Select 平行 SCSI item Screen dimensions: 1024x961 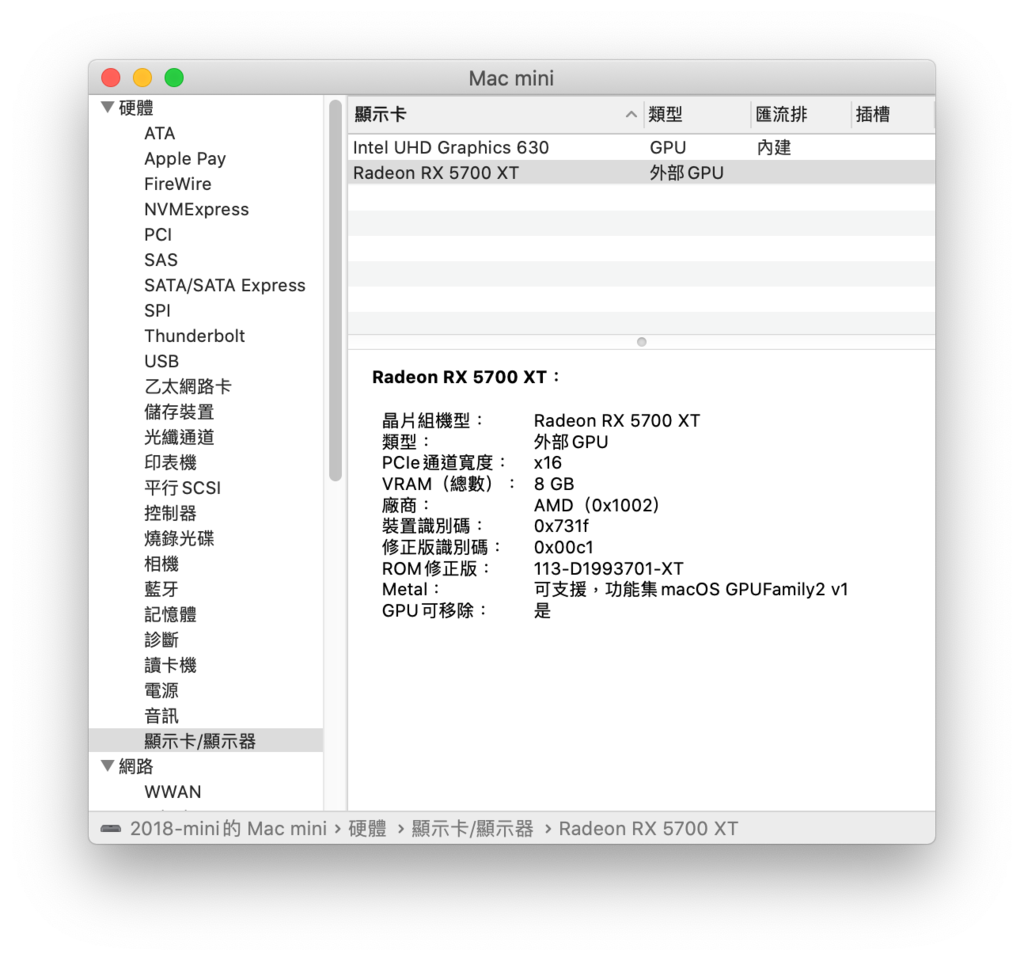coord(183,488)
